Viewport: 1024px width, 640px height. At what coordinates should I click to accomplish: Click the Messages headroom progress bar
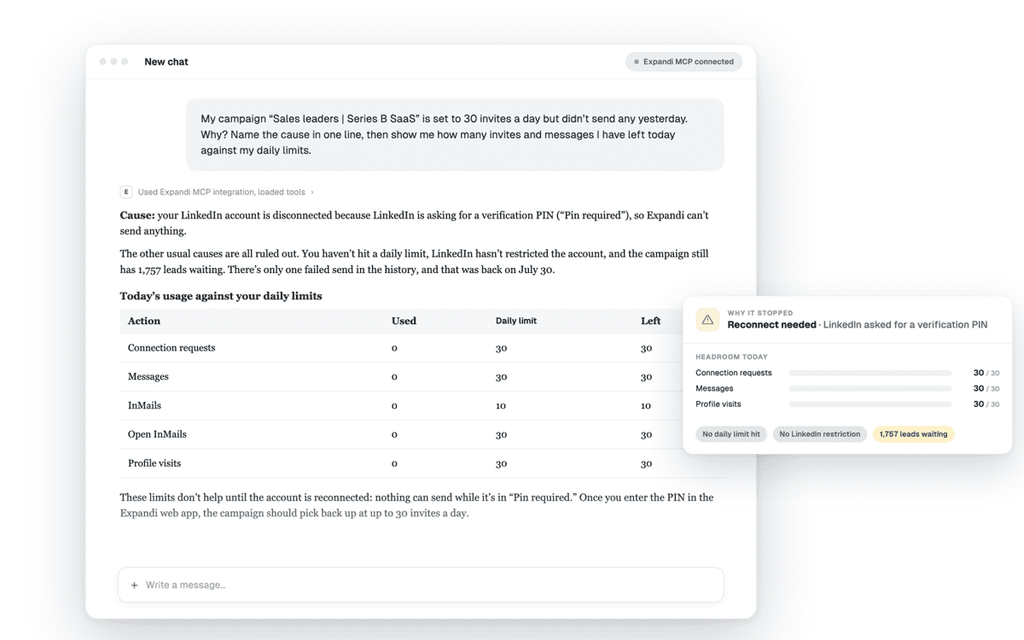pos(870,389)
